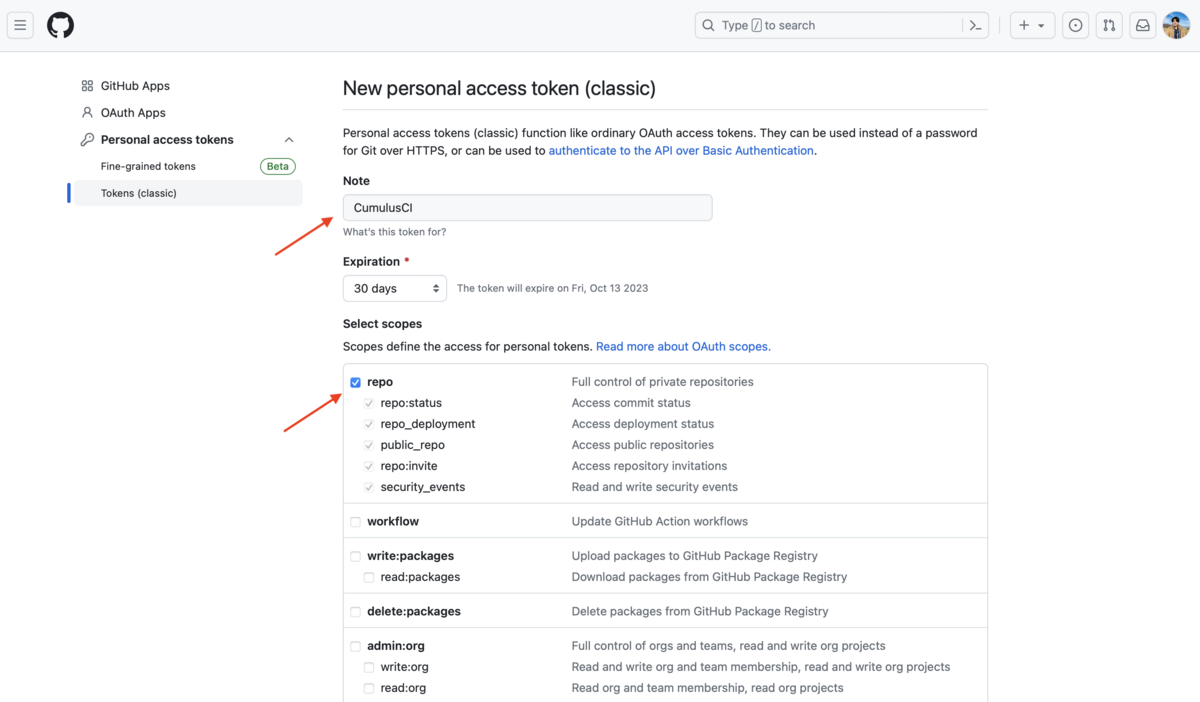Screen dimensions: 1200x702
Task: Tick the admin:org scope checkbox
Action: 355,646
